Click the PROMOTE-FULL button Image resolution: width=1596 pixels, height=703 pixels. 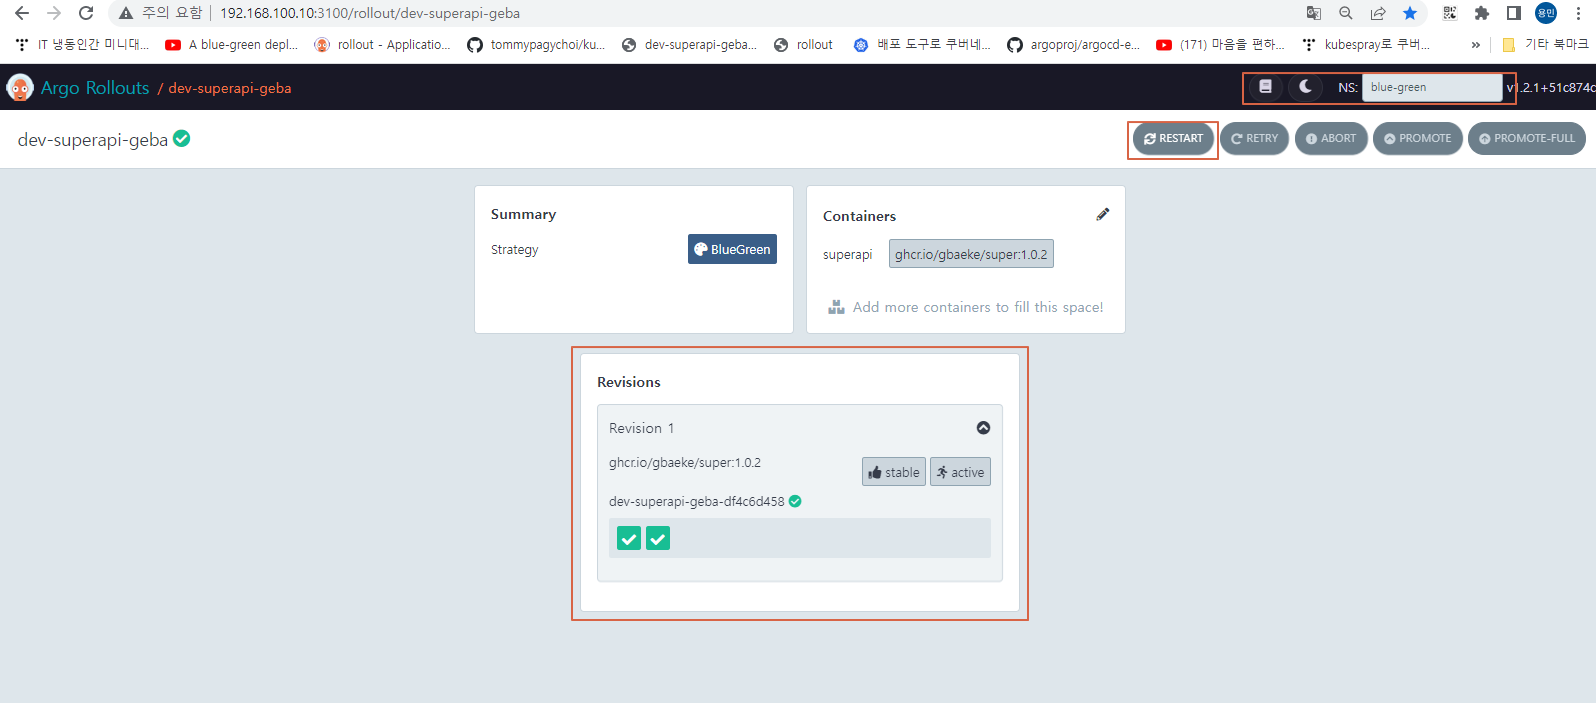(1527, 139)
